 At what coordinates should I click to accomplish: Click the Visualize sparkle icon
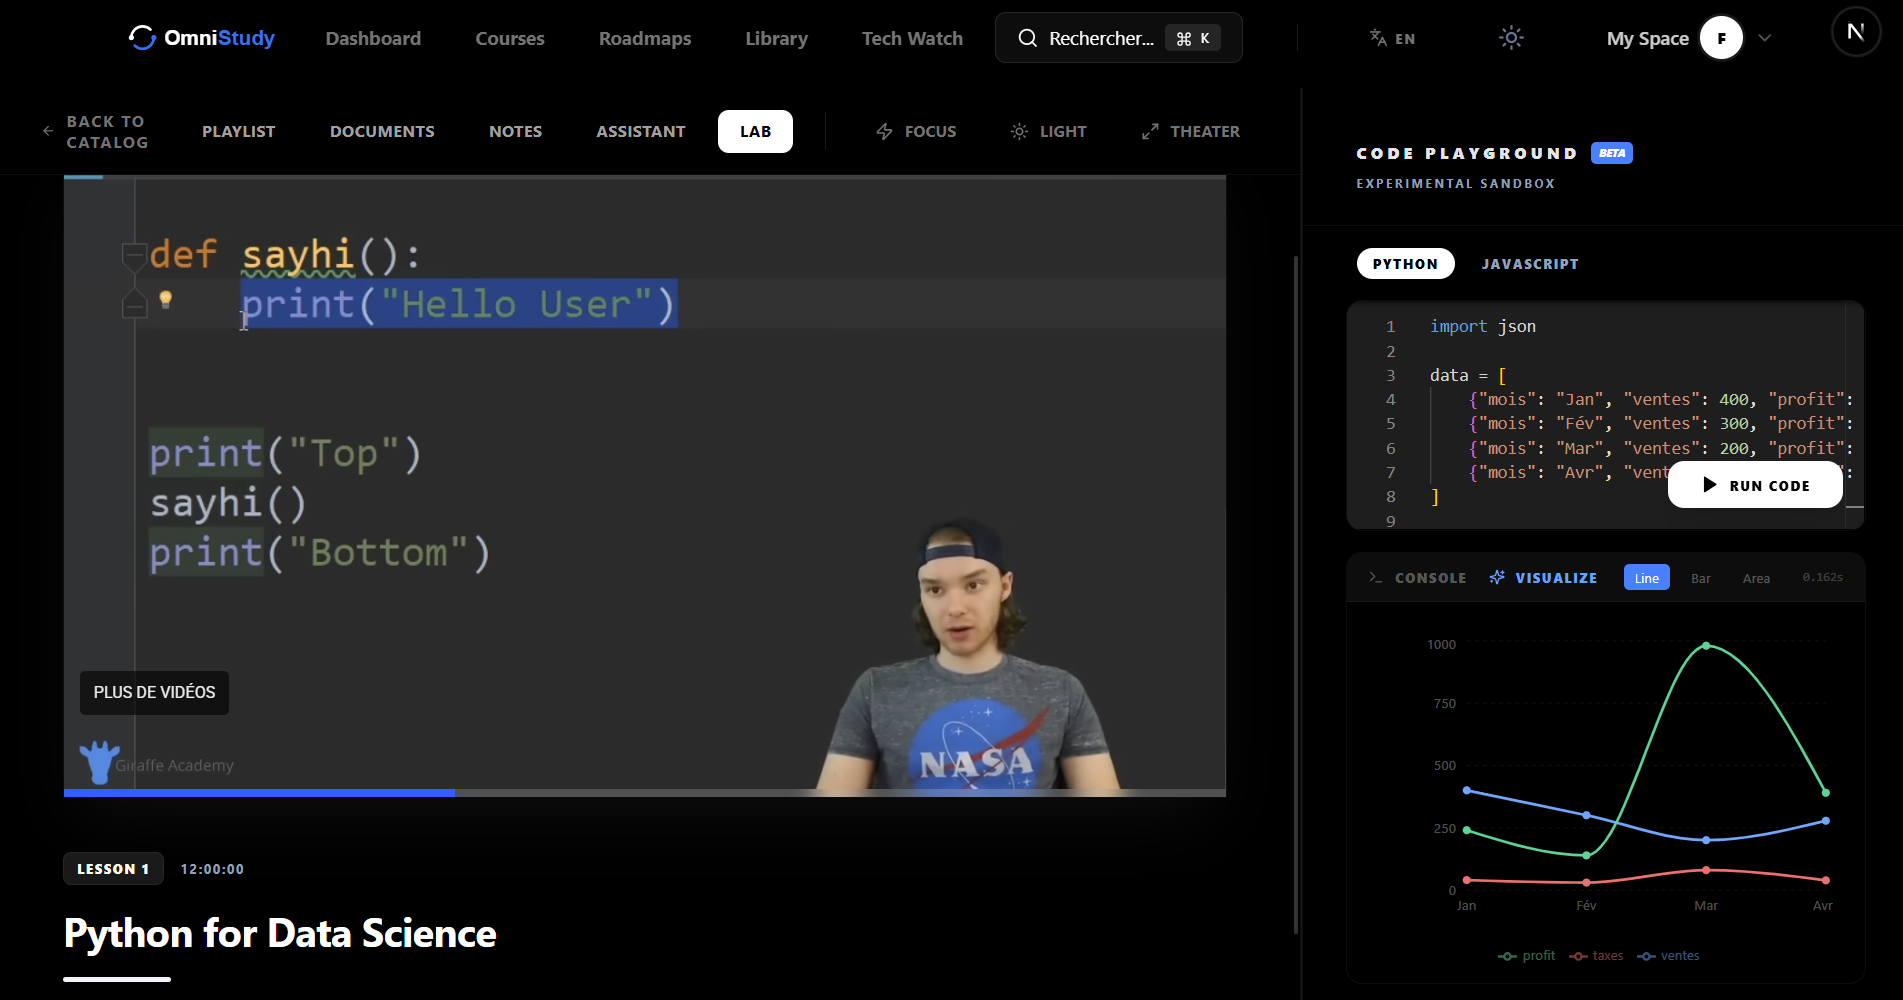click(1497, 577)
